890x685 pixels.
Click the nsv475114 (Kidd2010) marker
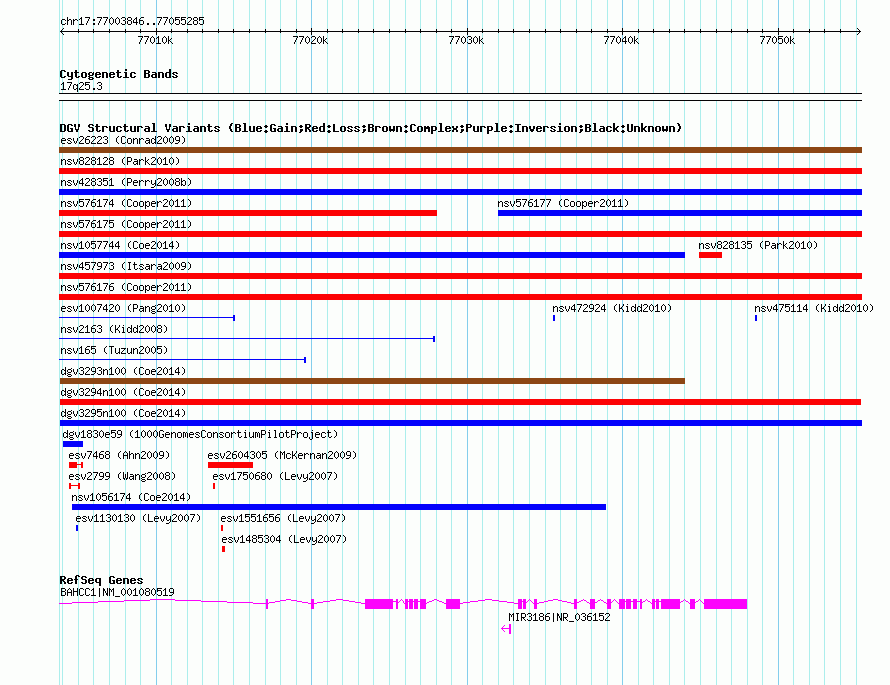[756, 318]
